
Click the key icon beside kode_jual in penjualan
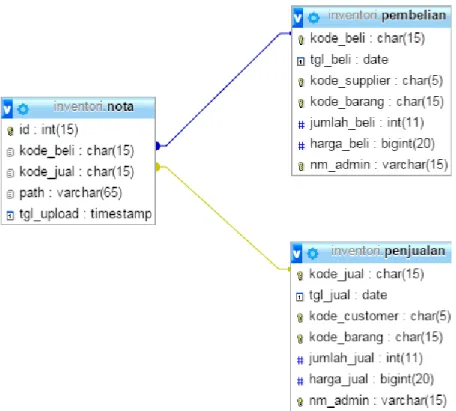tap(300, 275)
